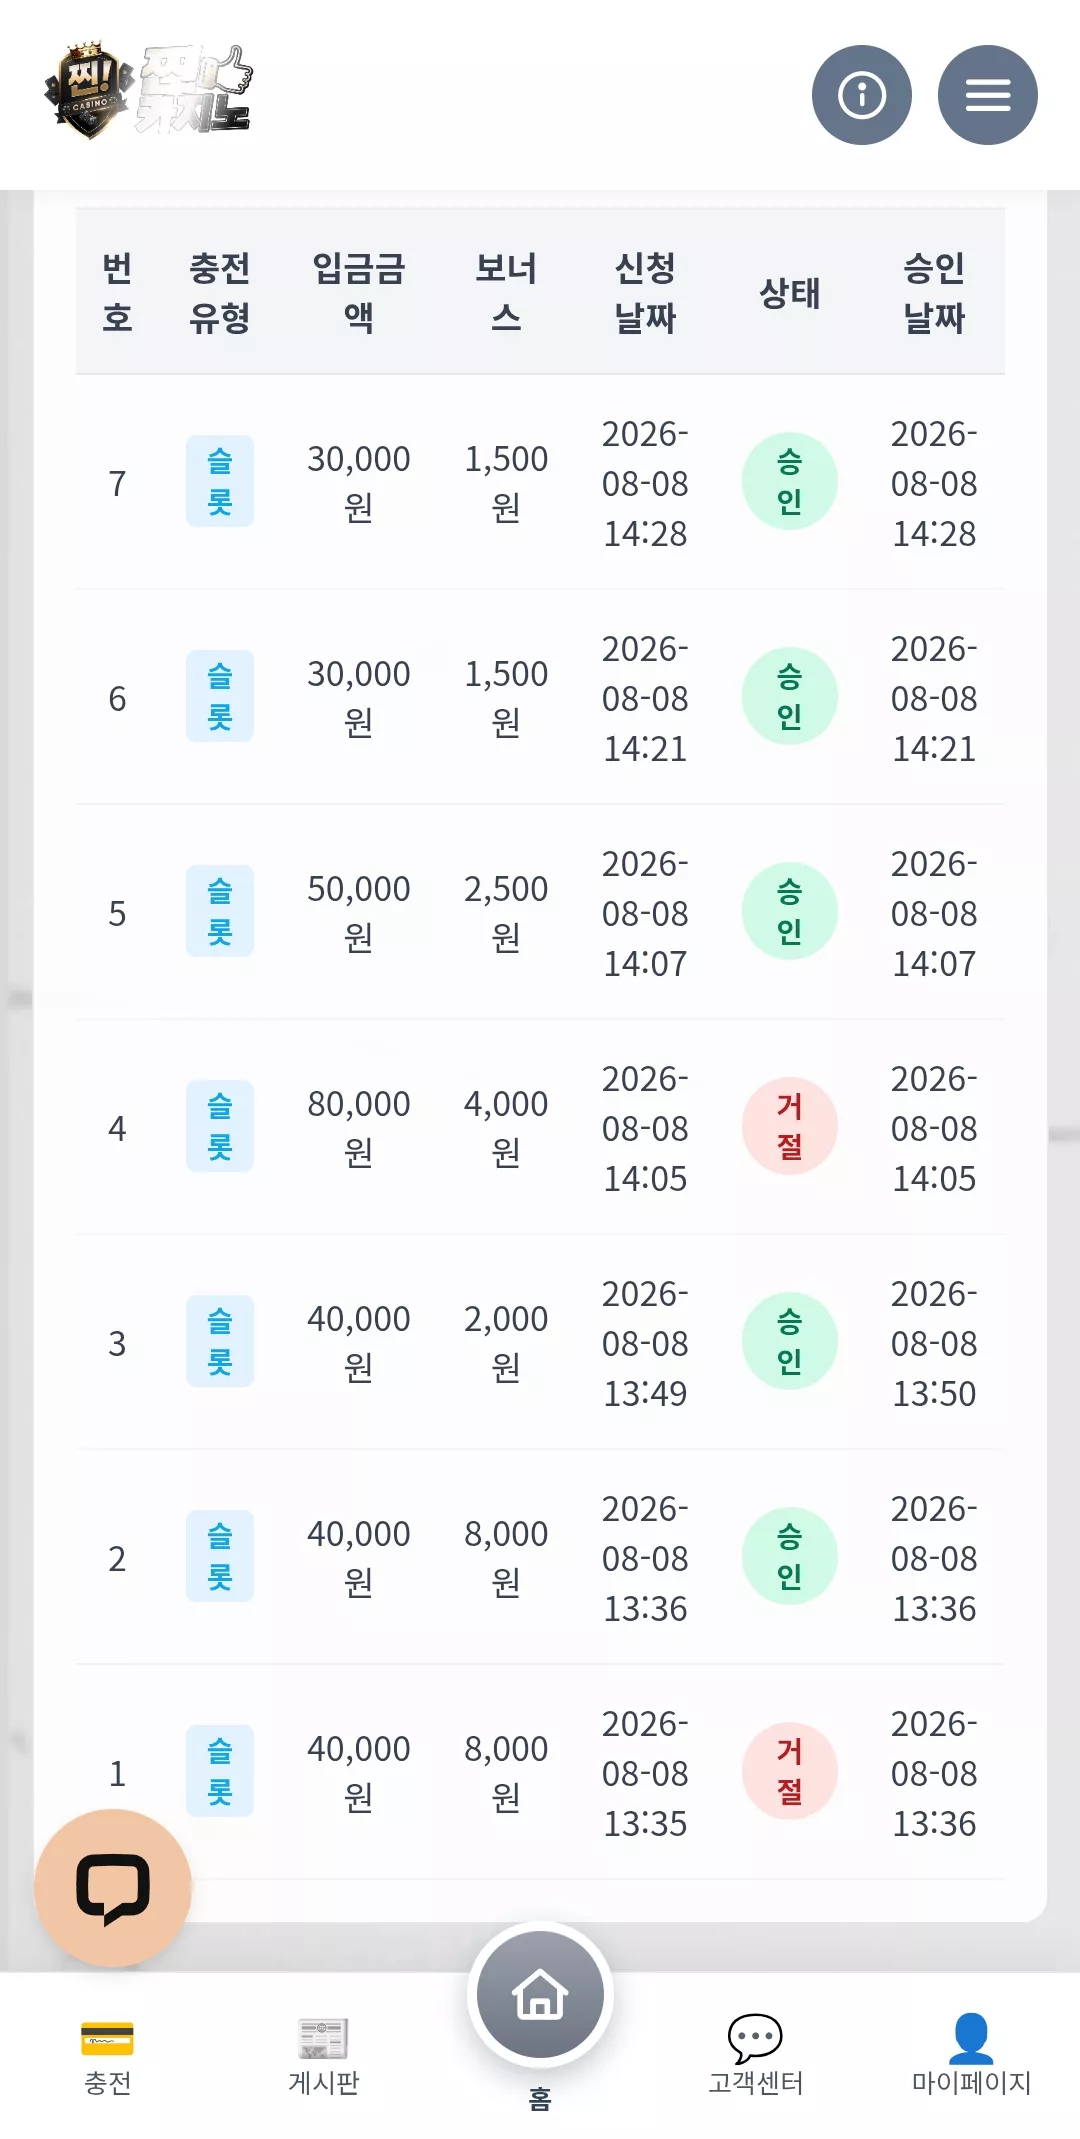The height and width of the screenshot is (2139, 1080).
Task: Click the 승인날짜 column header
Action: 934,292
